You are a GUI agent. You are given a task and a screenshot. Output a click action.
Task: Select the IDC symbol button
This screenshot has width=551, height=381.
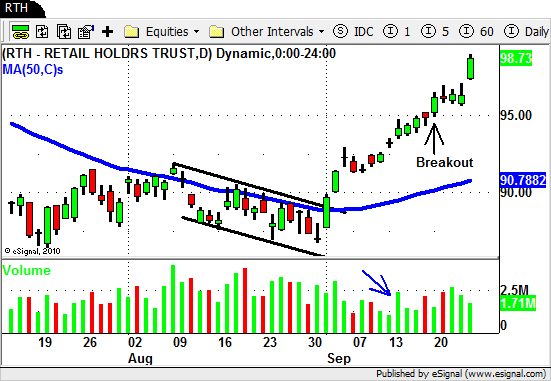click(353, 32)
